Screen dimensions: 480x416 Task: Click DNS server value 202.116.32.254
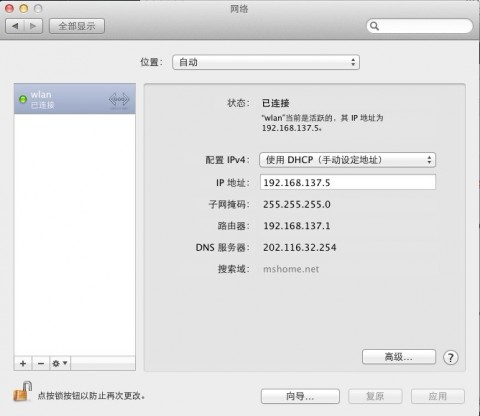300,247
